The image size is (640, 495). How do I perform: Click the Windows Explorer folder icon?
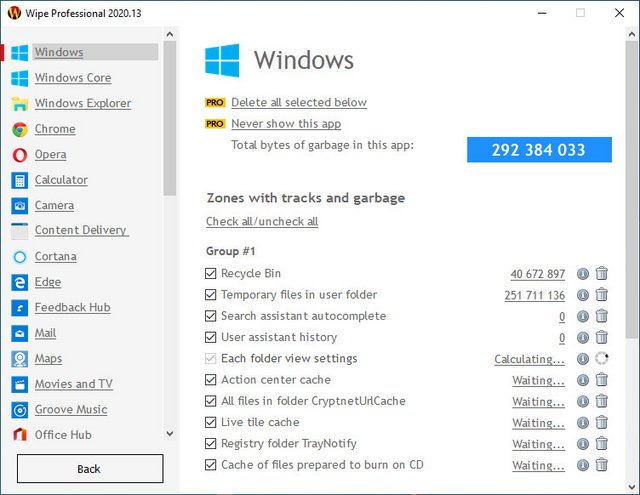pos(20,104)
